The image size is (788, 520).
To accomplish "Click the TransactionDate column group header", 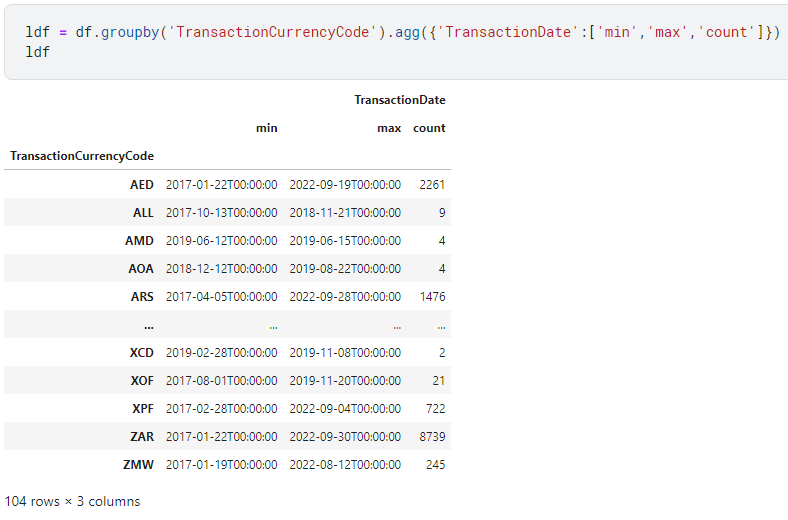I will pos(400,100).
